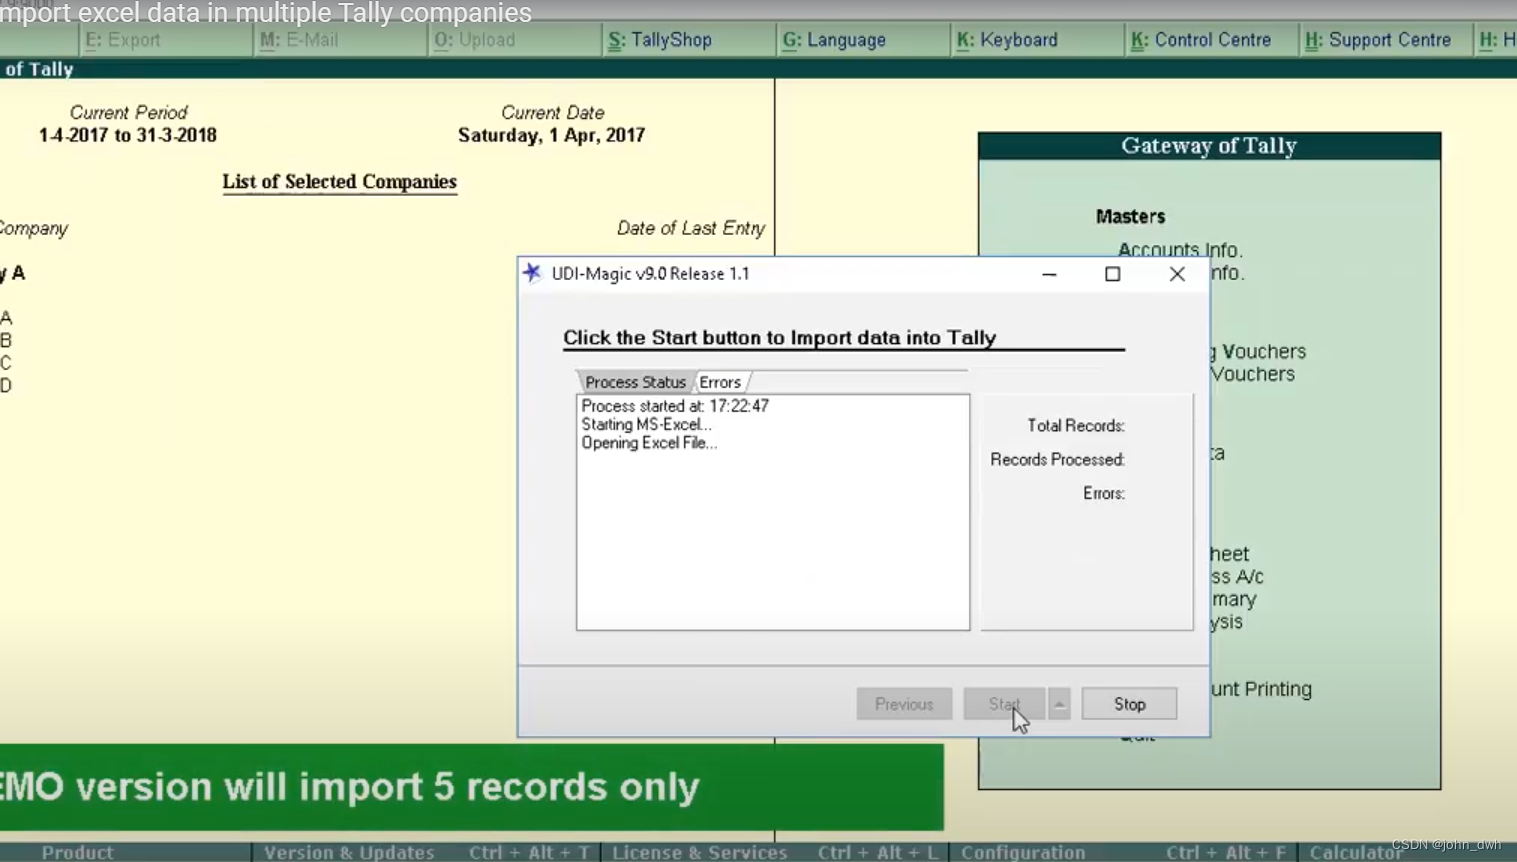
Task: Click the Gateway of Tally title bar
Action: pos(1209,146)
